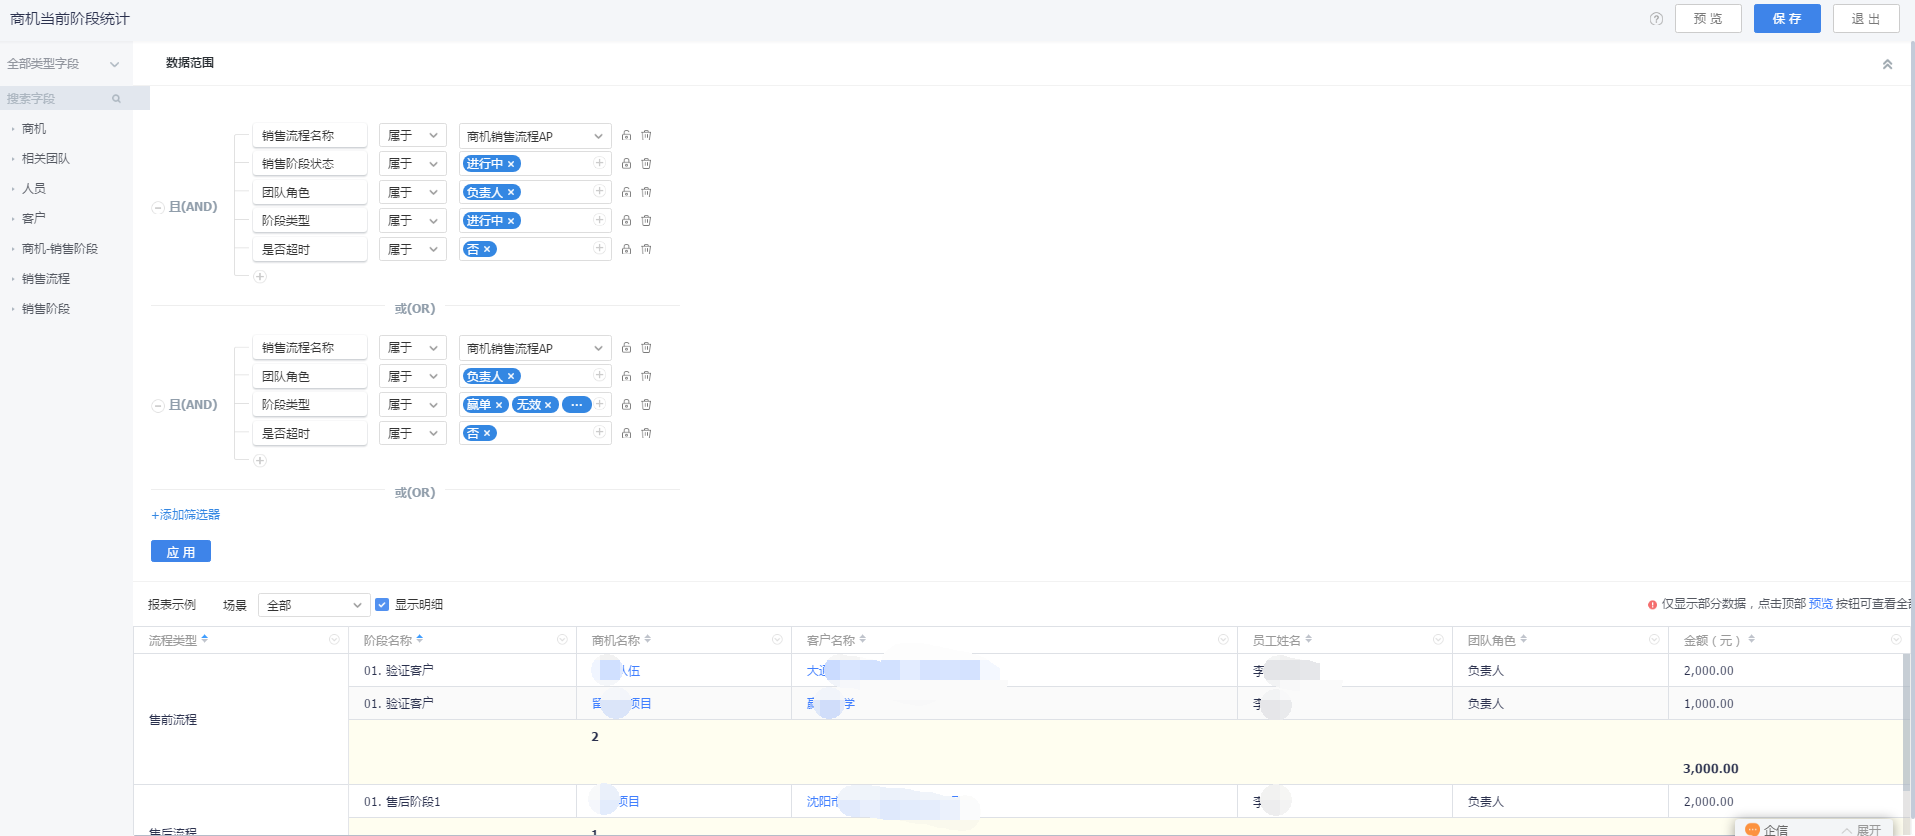This screenshot has height=836, width=1915.
Task: Show more tags via ellipsis chip
Action: [x=576, y=405]
